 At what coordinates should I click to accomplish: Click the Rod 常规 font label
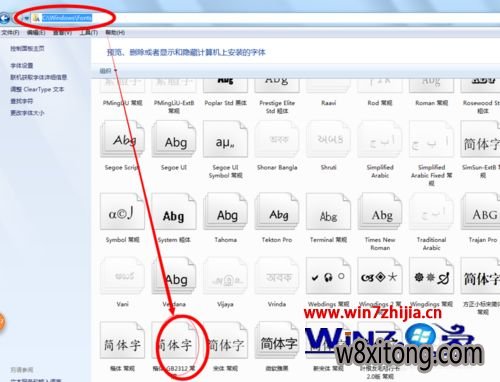coord(380,103)
